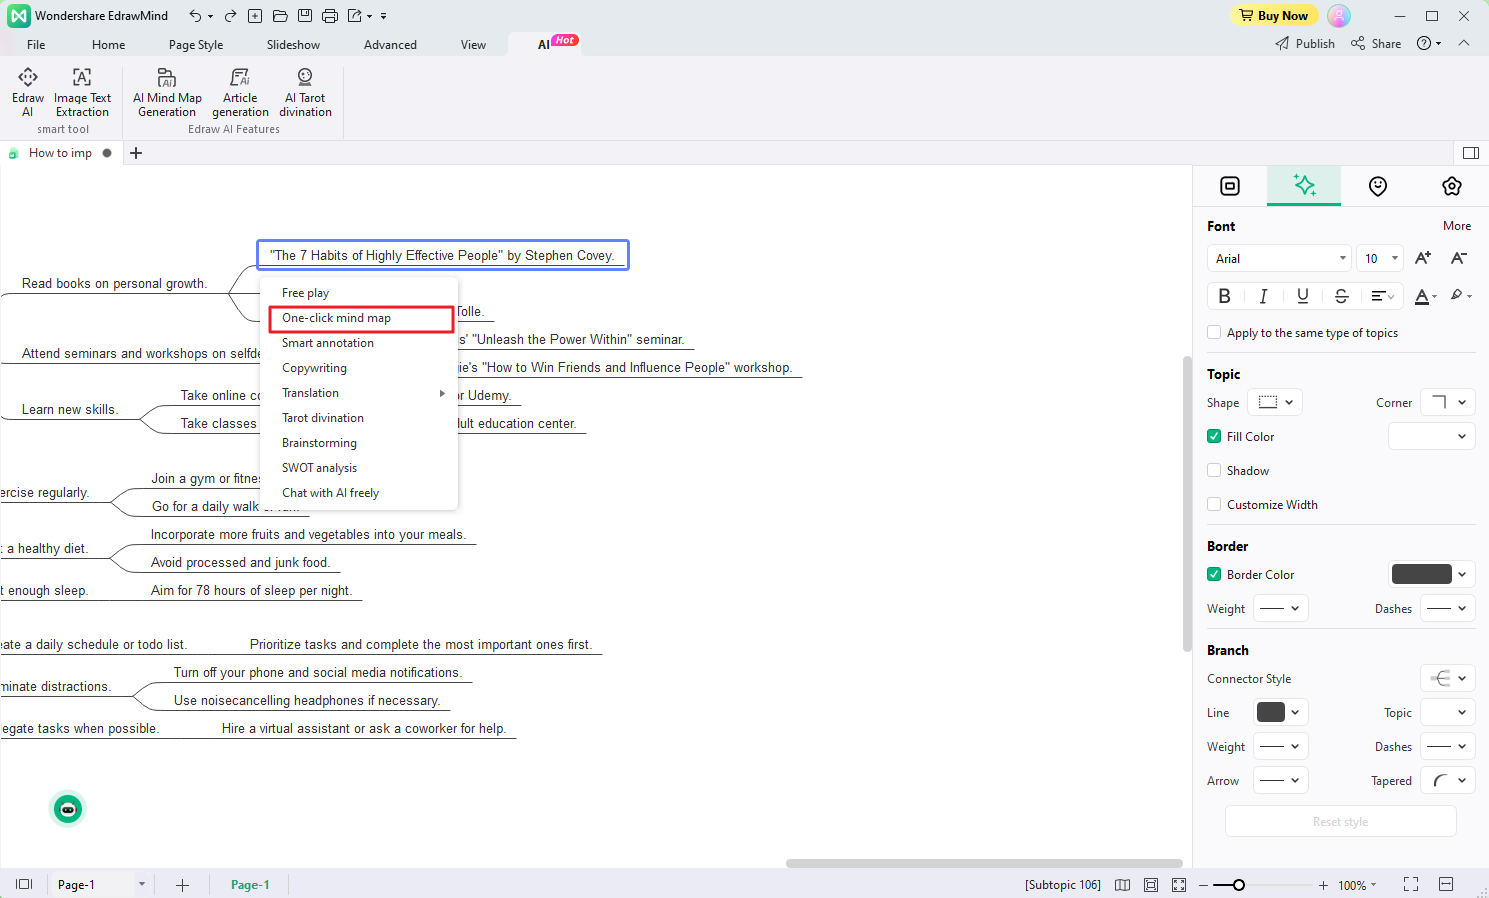Click the Save icon in title bar
This screenshot has width=1489, height=898.
(305, 16)
